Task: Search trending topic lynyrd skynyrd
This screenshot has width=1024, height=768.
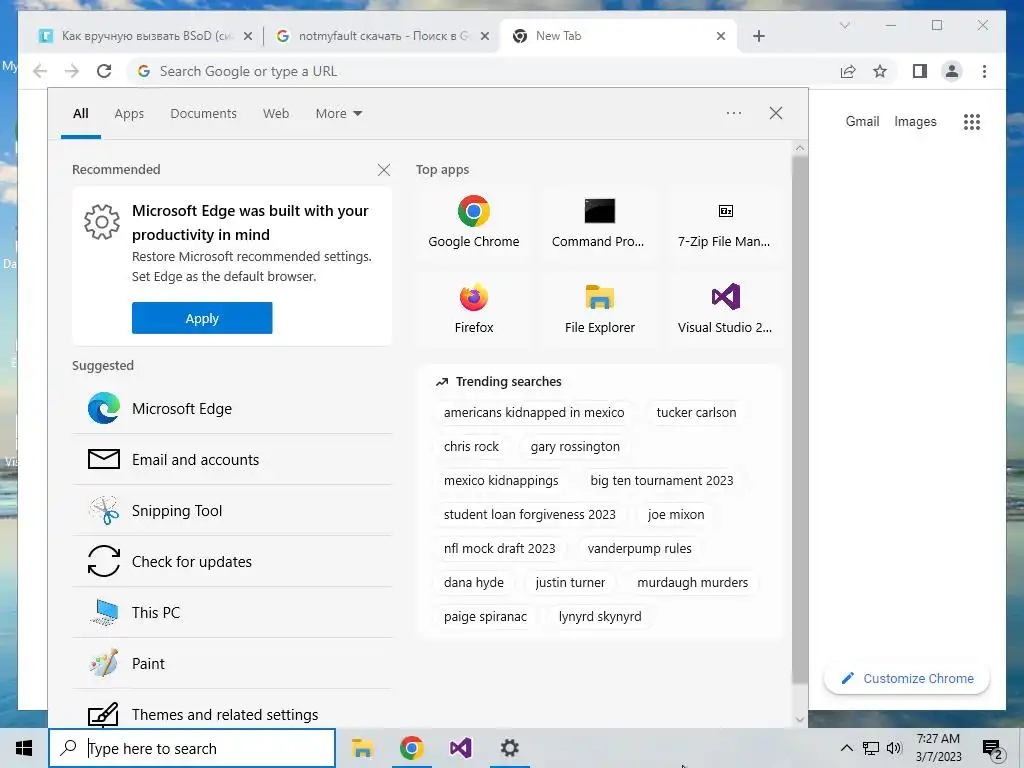Action: tap(600, 616)
